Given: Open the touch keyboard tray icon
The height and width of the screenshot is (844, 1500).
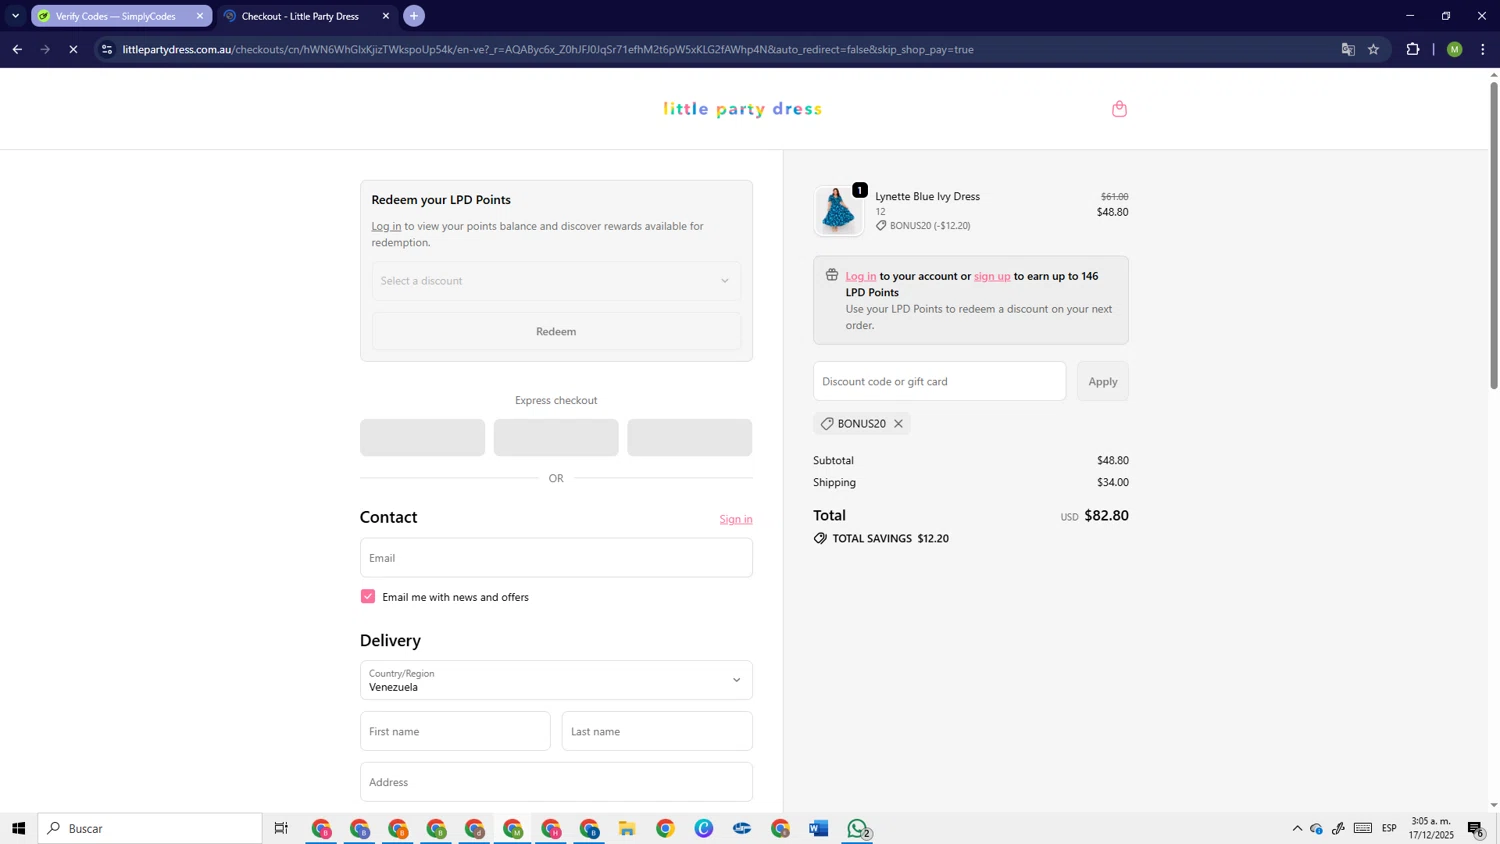Looking at the screenshot, I should [x=1363, y=828].
